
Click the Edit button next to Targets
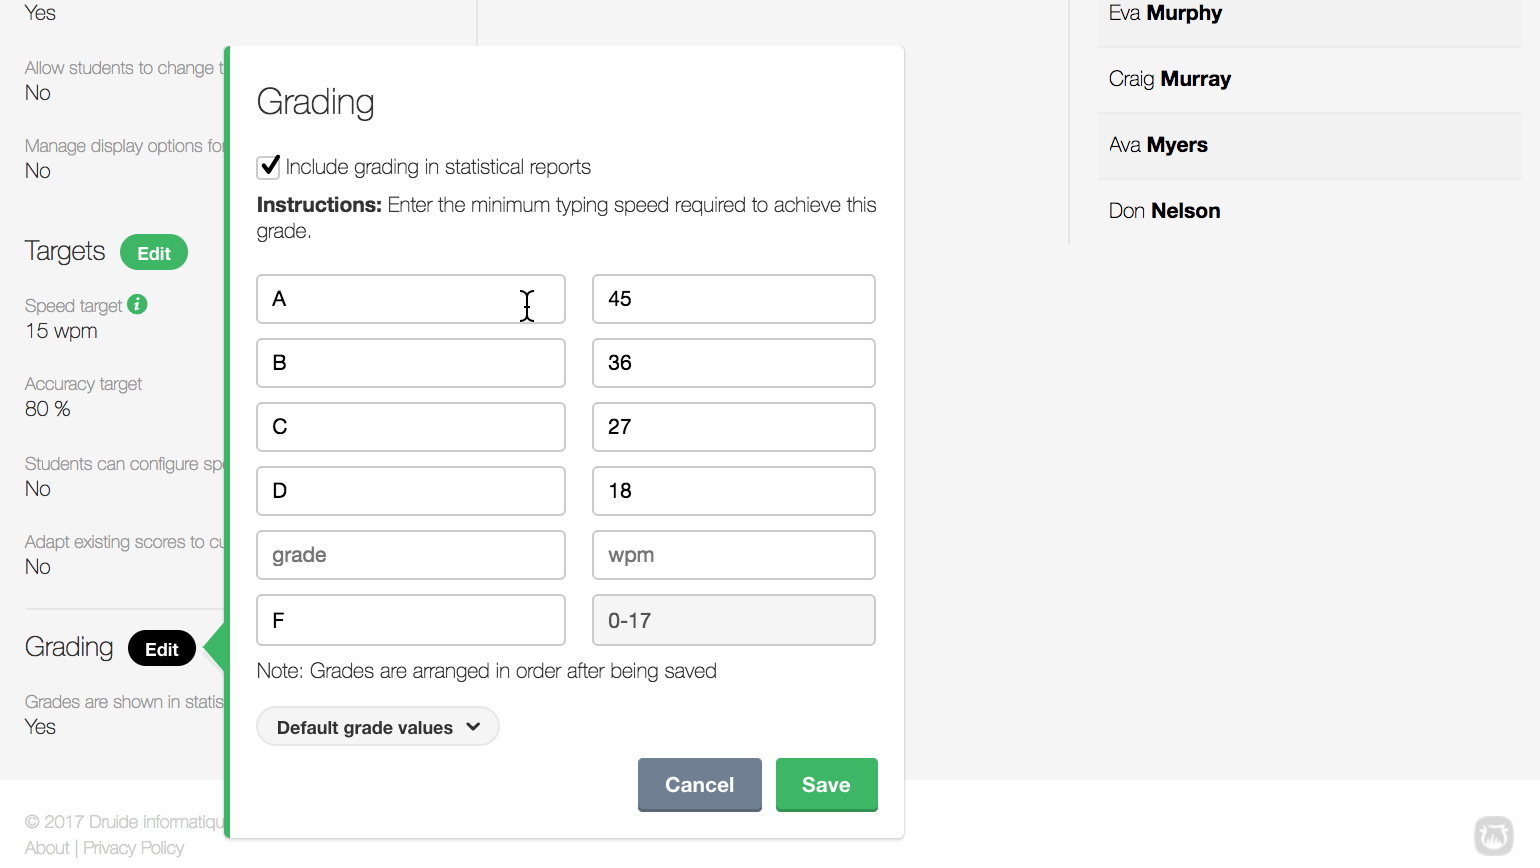pos(153,252)
